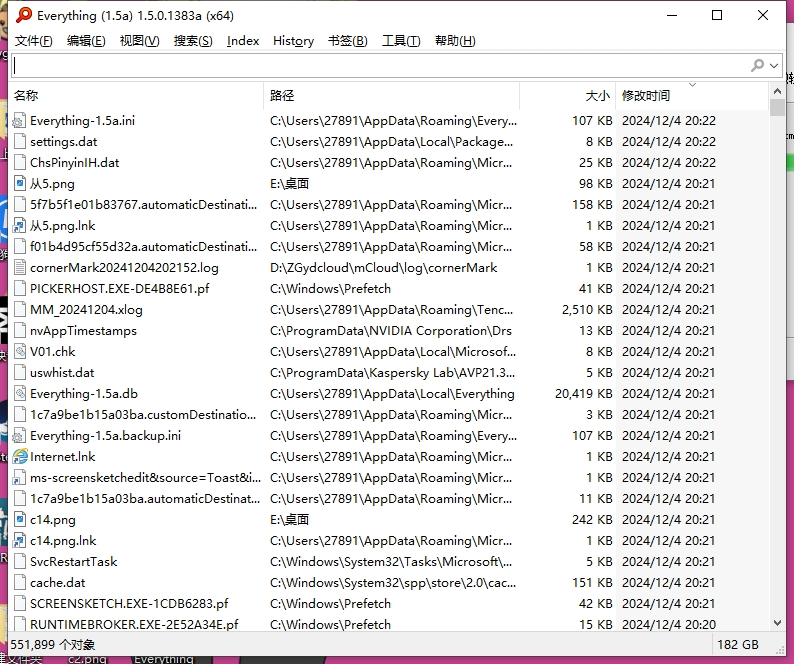The width and height of the screenshot is (794, 664).
Task: Click log file icon of cornerMark20241204202152.log
Action: tap(19, 267)
